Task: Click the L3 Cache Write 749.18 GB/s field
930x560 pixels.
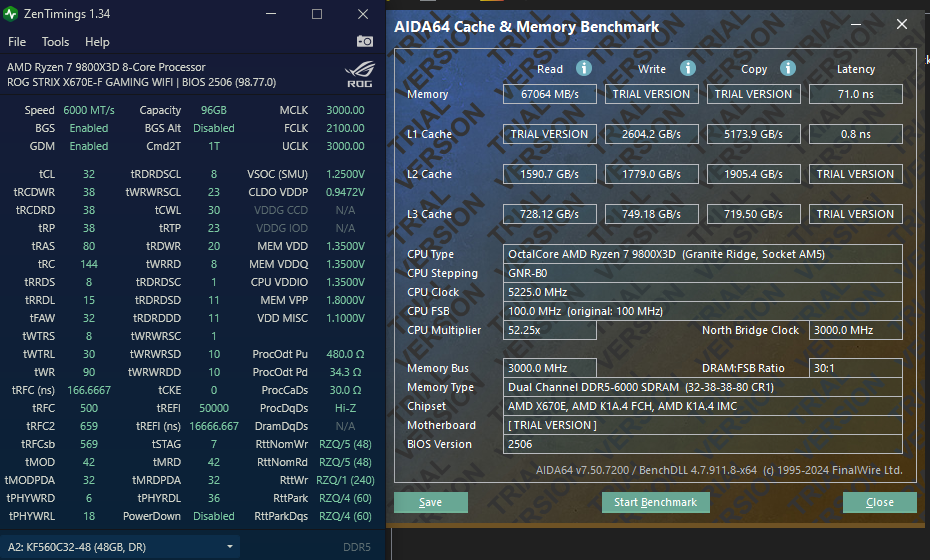Action: tap(651, 214)
